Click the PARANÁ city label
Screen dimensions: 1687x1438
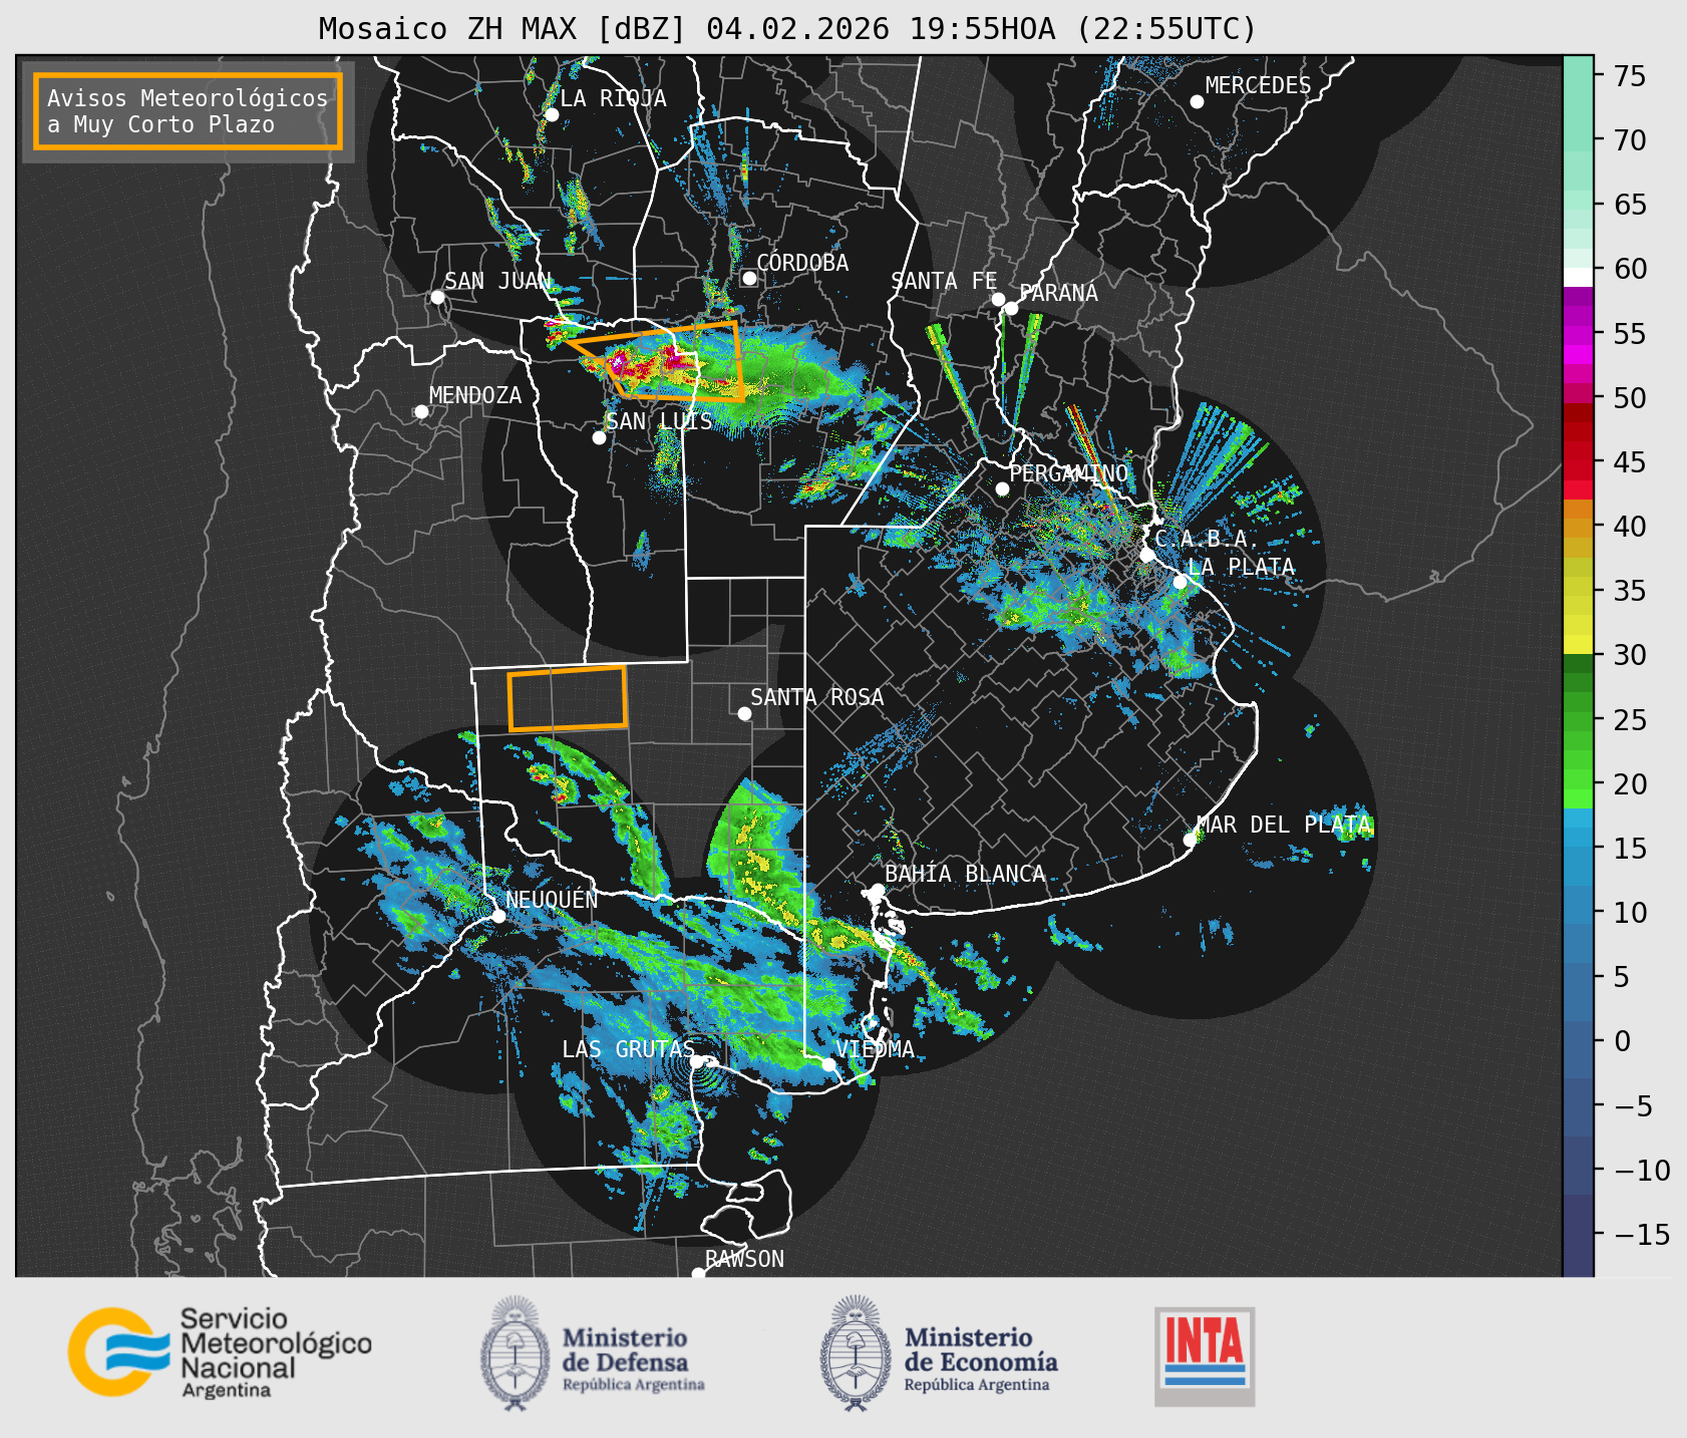click(1058, 293)
